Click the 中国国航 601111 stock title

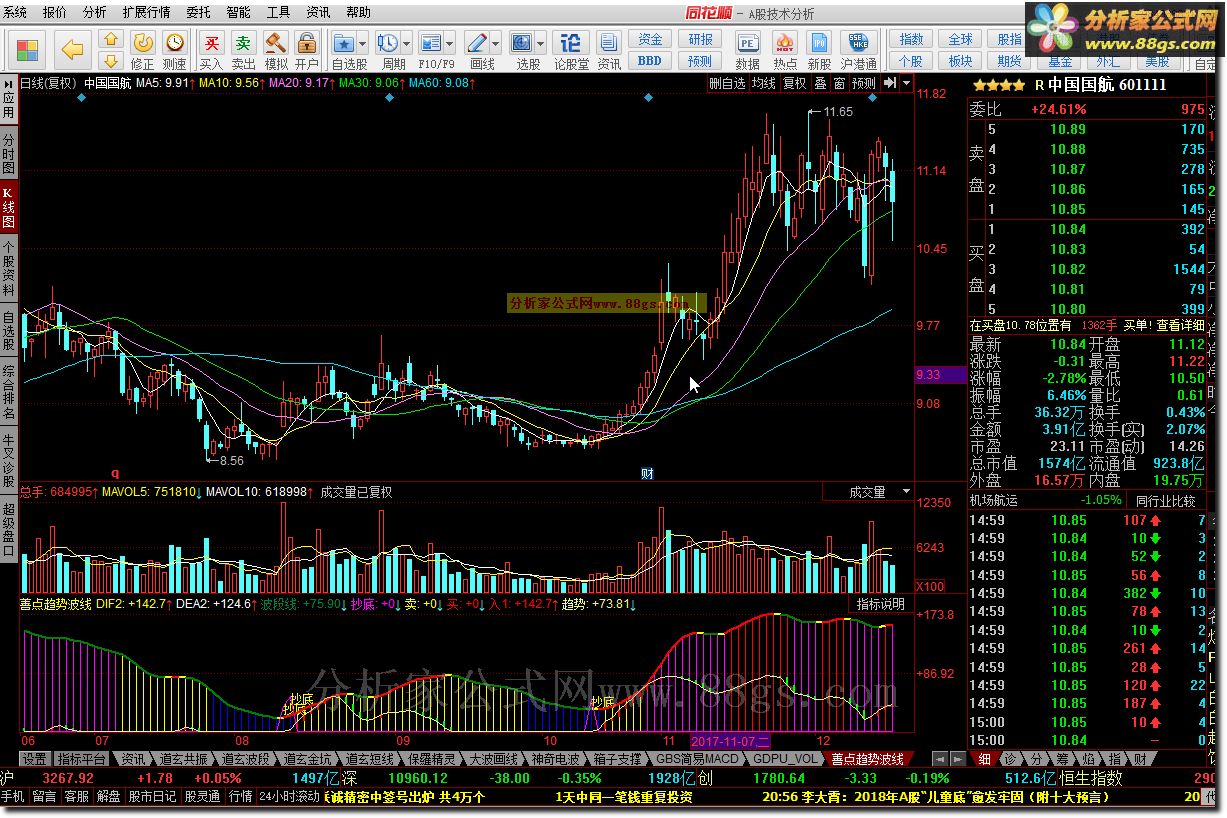tap(1107, 85)
